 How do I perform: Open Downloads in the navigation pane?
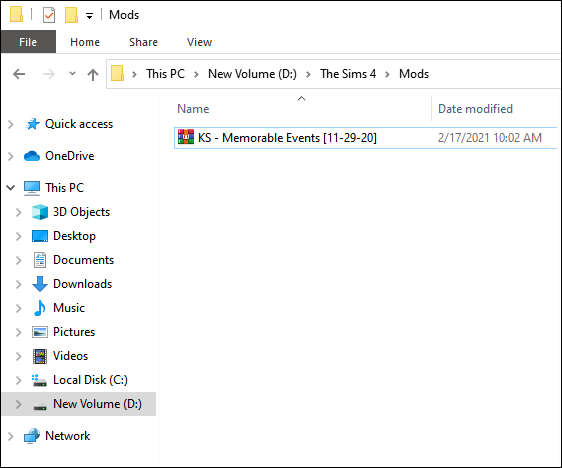point(82,284)
